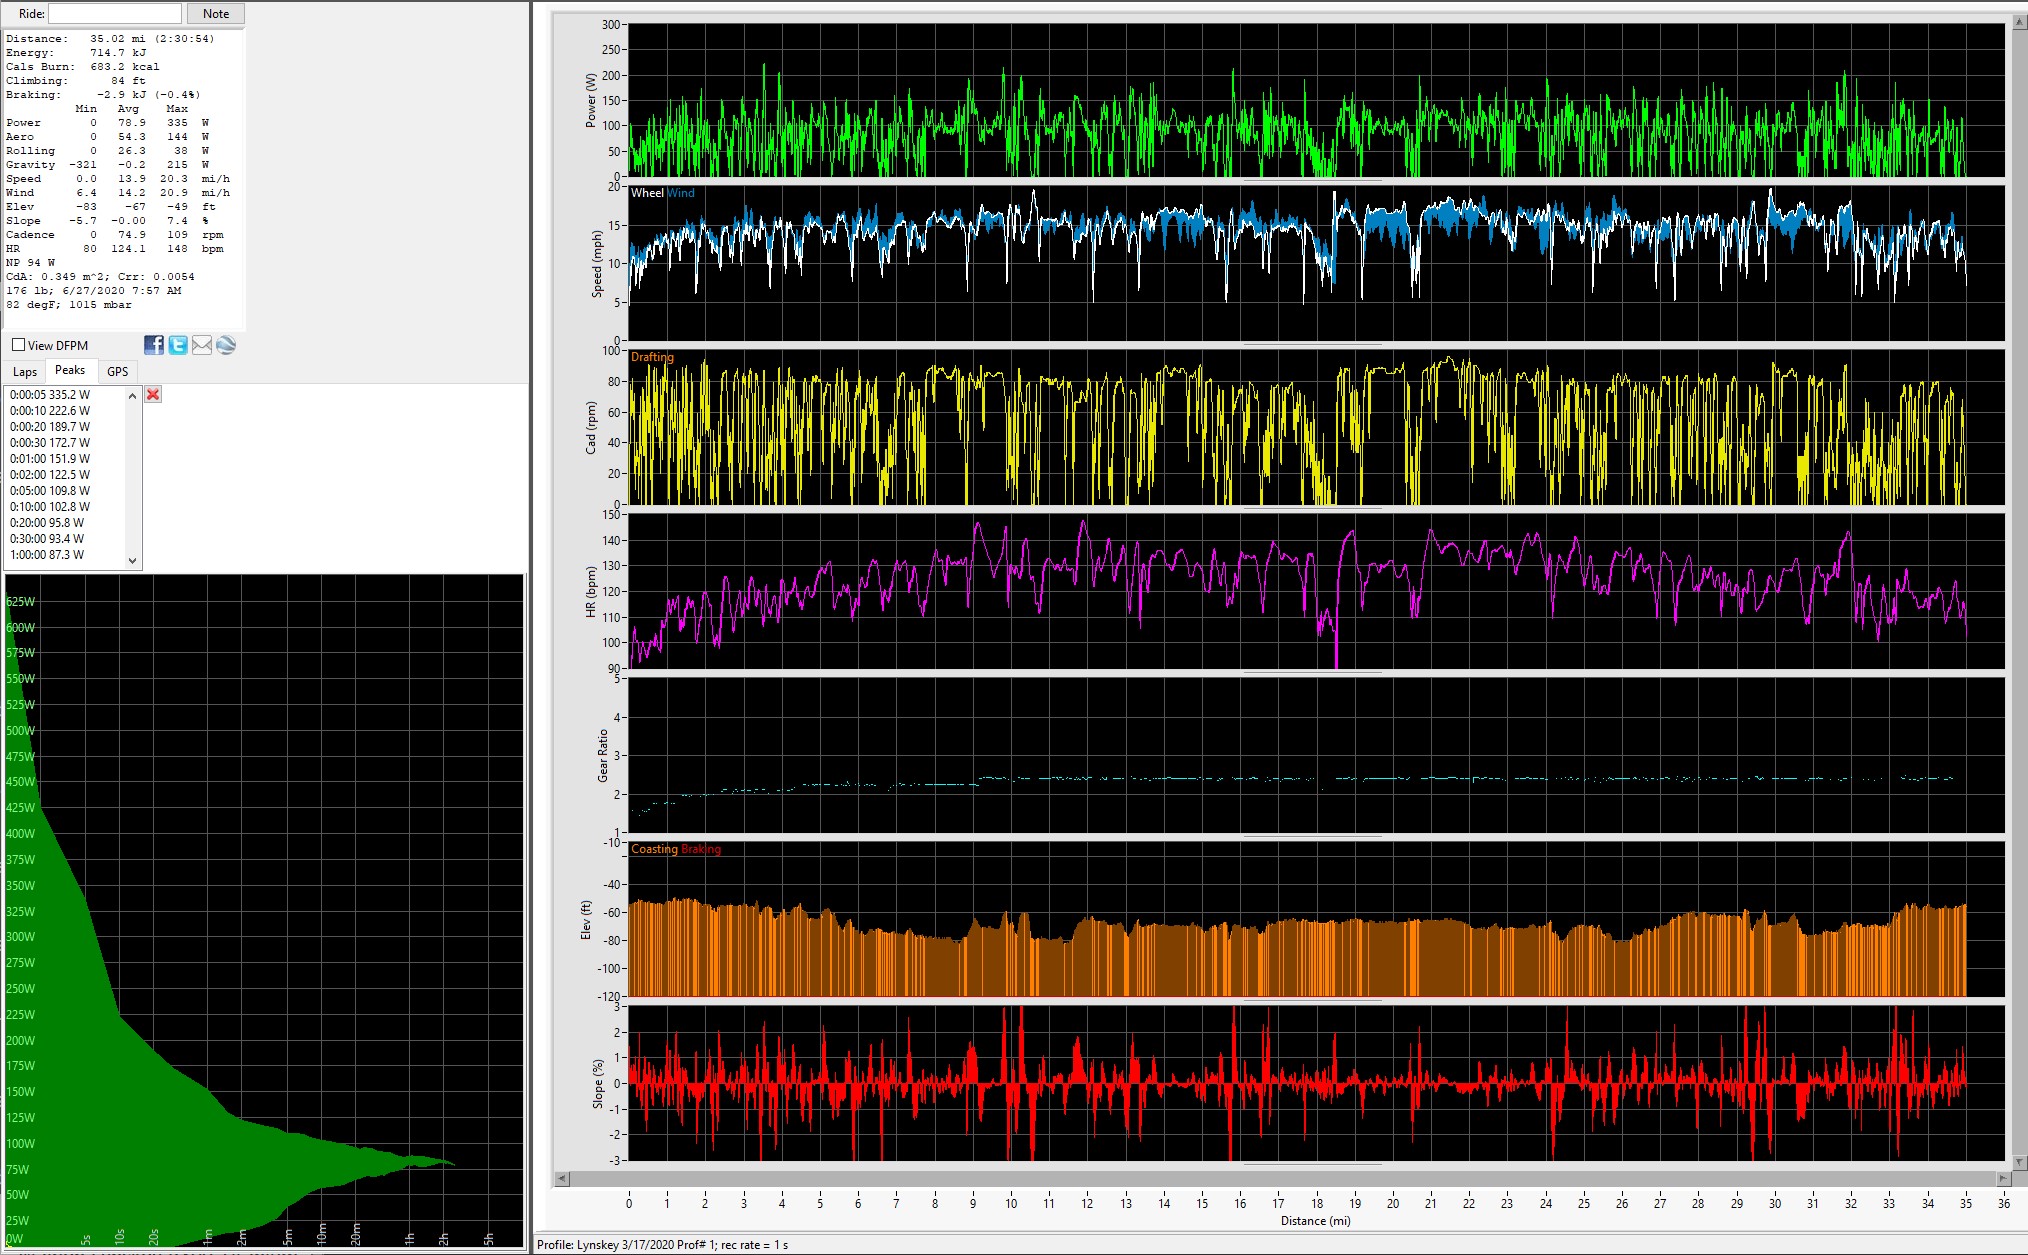Screen dimensions: 2028x1255
Task: Click the red X delete icon
Action: coord(153,394)
